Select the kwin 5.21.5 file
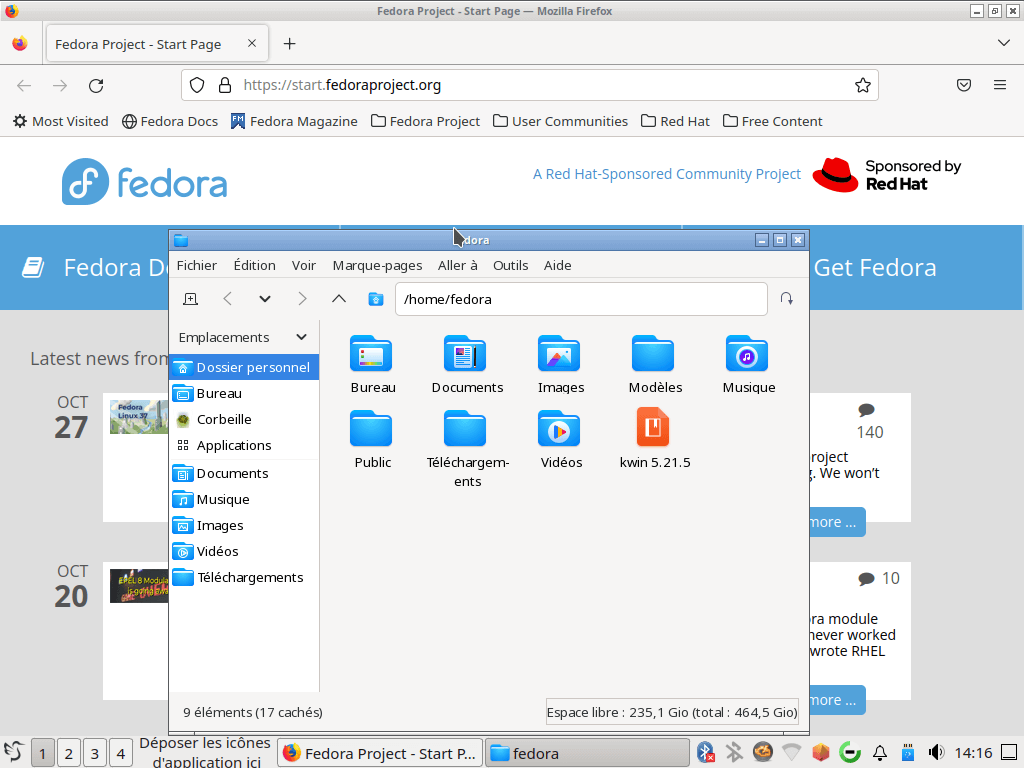 654,429
